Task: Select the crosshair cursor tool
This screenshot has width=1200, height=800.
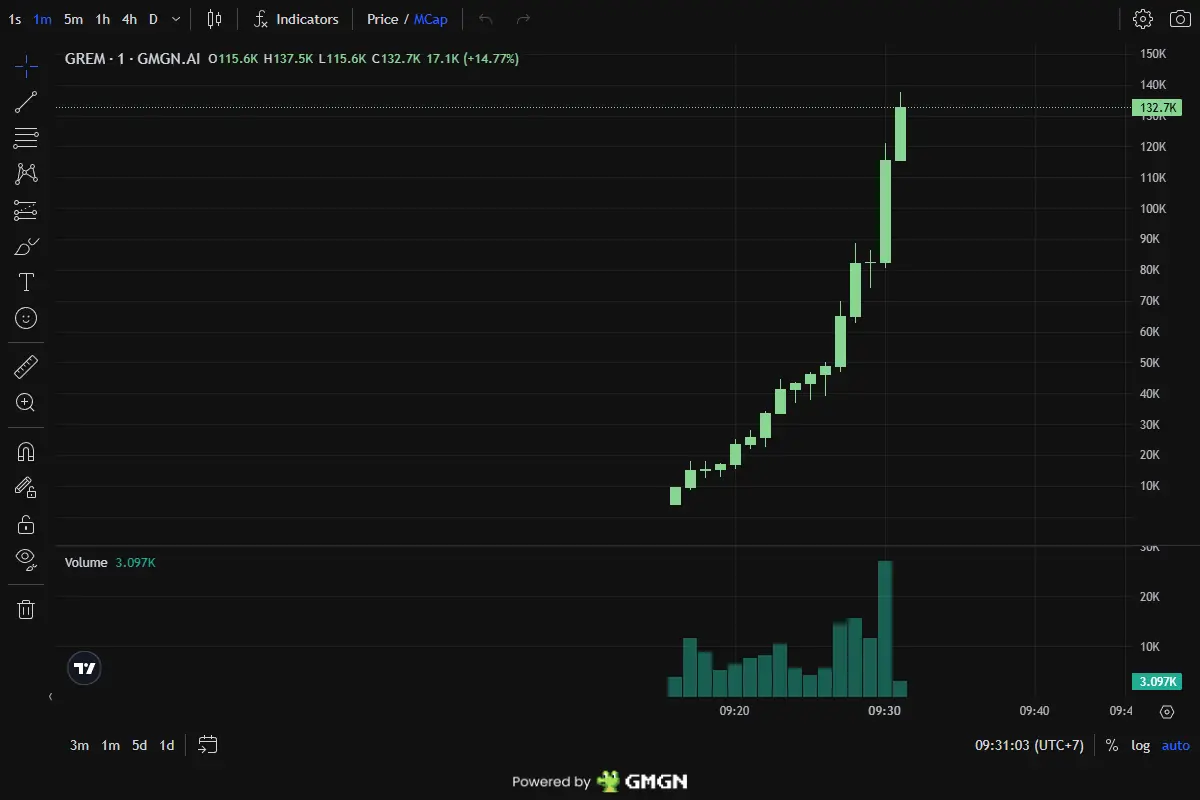Action: 26,67
